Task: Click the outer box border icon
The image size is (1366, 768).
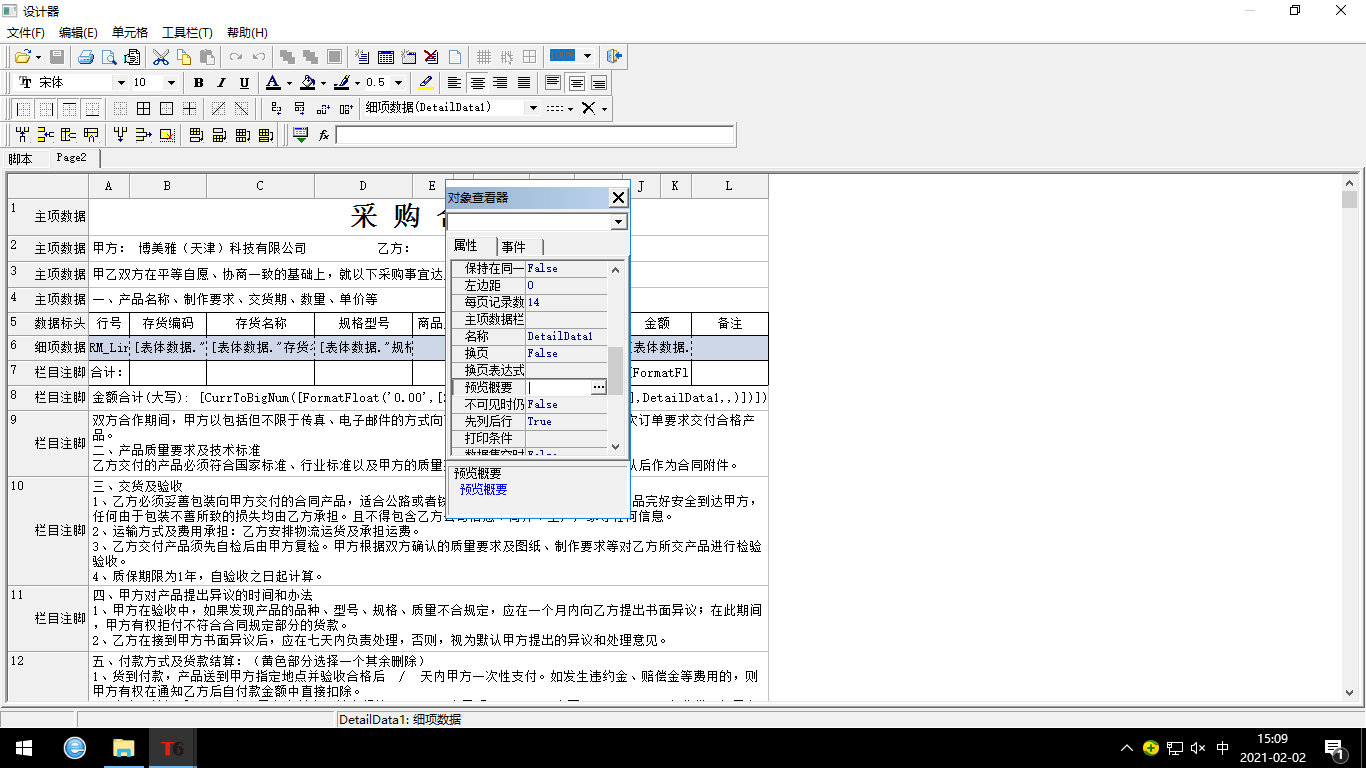Action: click(x=166, y=108)
